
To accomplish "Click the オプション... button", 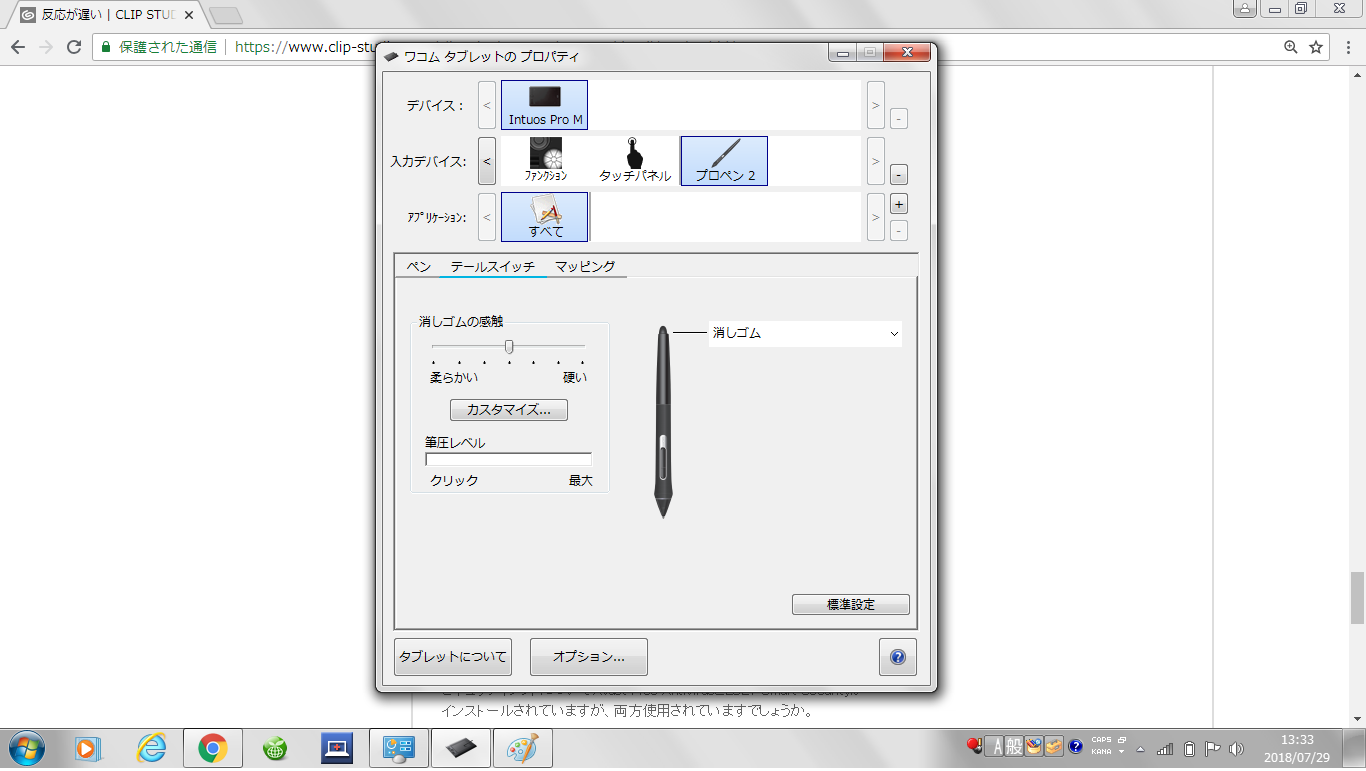I will click(589, 657).
